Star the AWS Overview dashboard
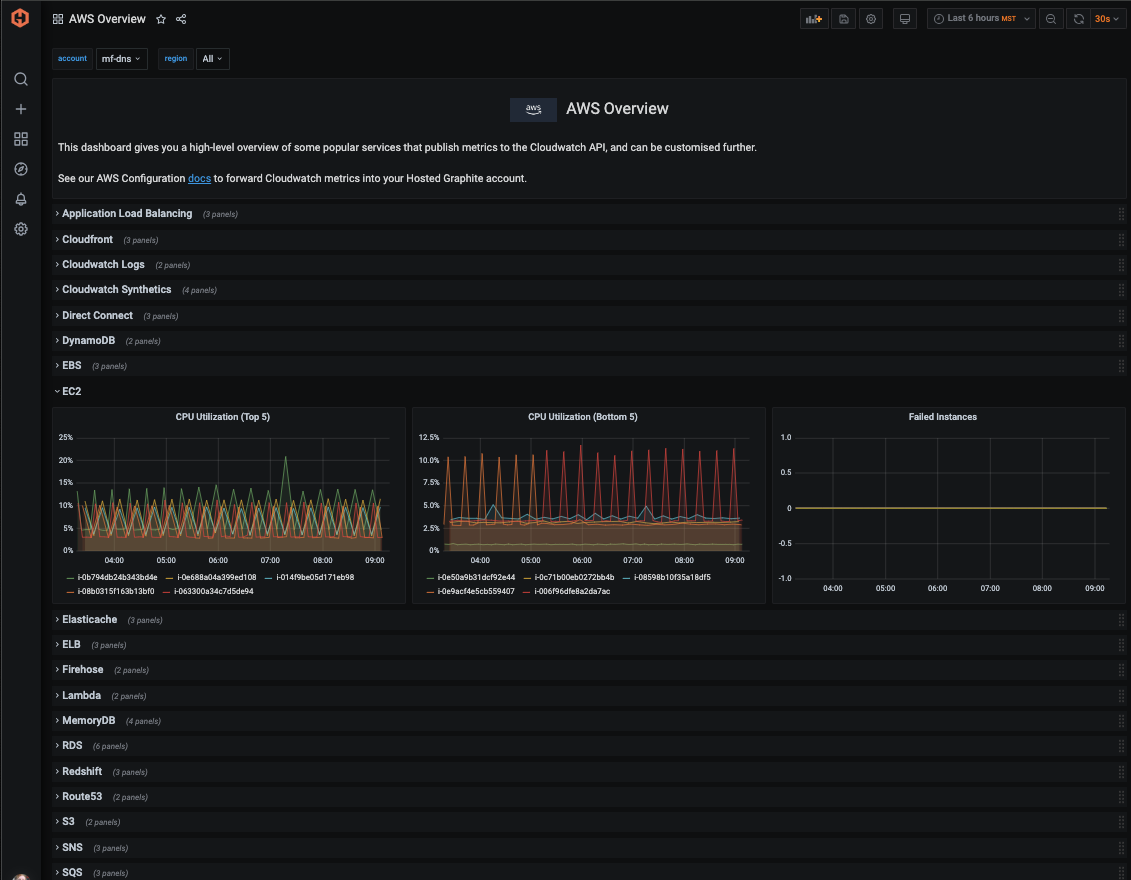Screen dimensions: 1131x880 pyautogui.click(x=161, y=19)
